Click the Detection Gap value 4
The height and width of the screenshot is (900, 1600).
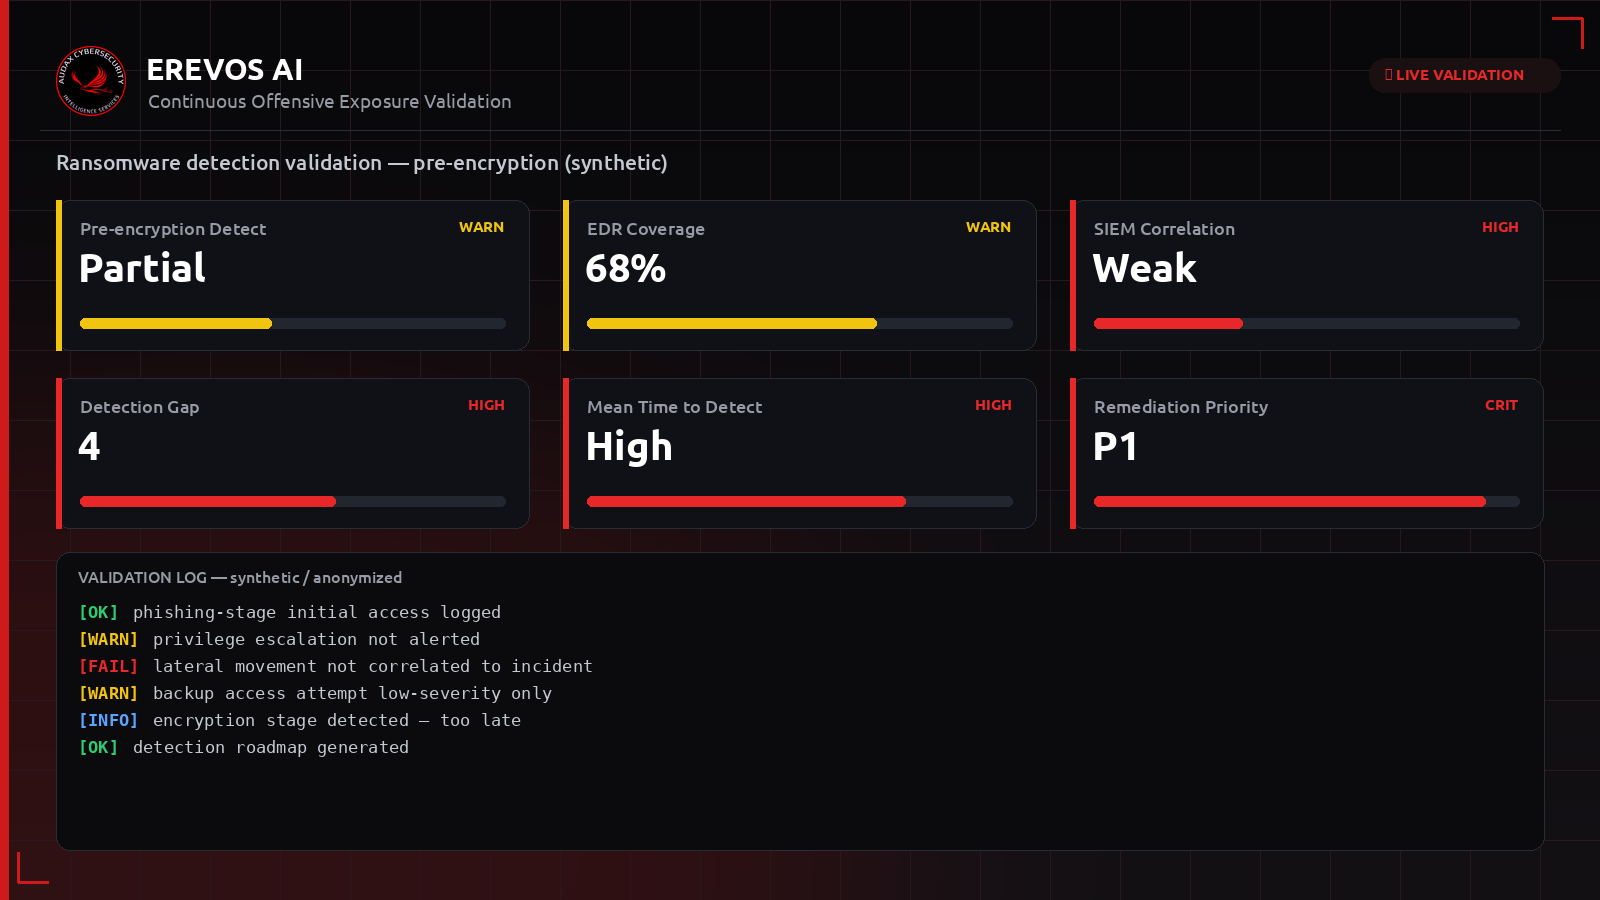(90, 446)
